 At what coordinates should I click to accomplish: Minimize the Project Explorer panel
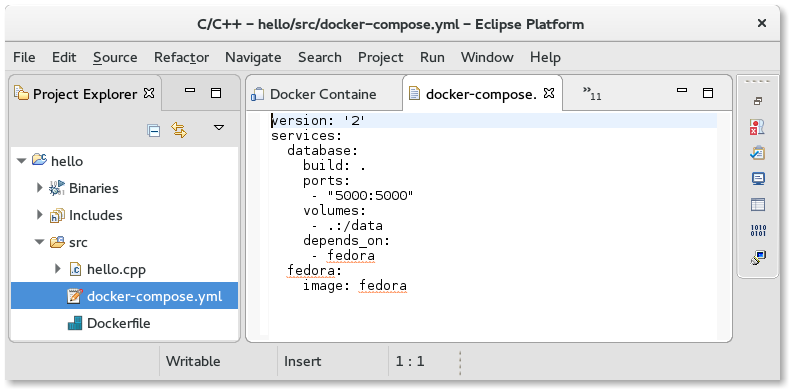coord(190,91)
